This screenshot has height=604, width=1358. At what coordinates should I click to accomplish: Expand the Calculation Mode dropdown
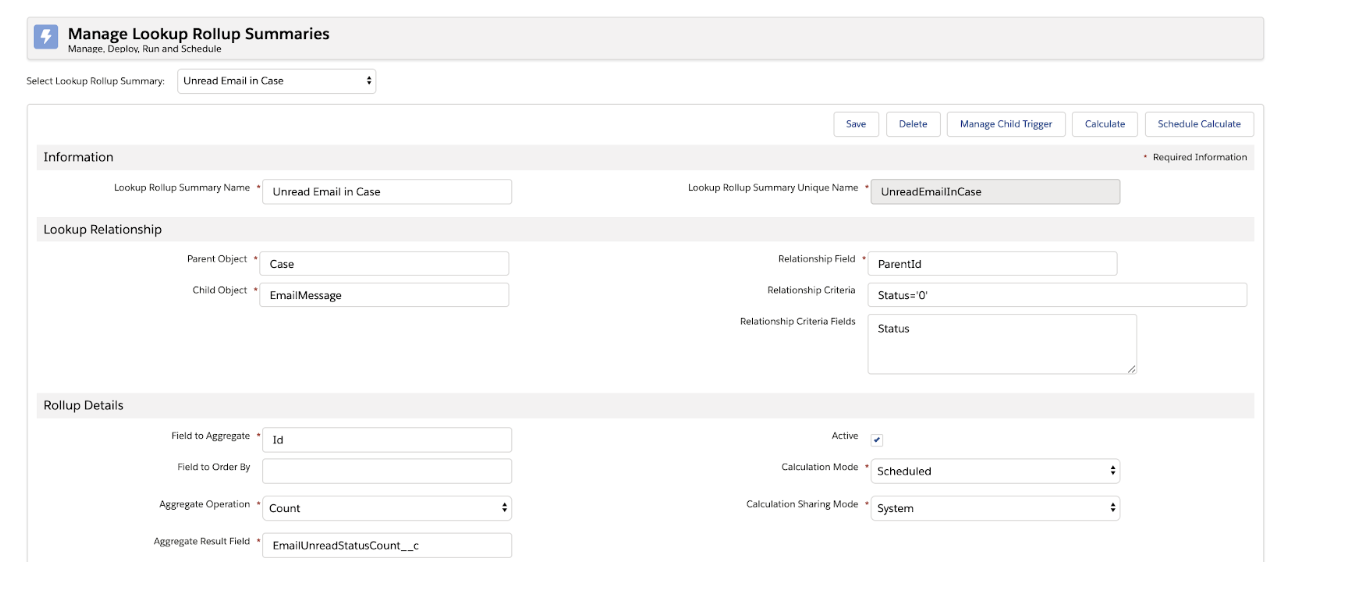coord(994,471)
